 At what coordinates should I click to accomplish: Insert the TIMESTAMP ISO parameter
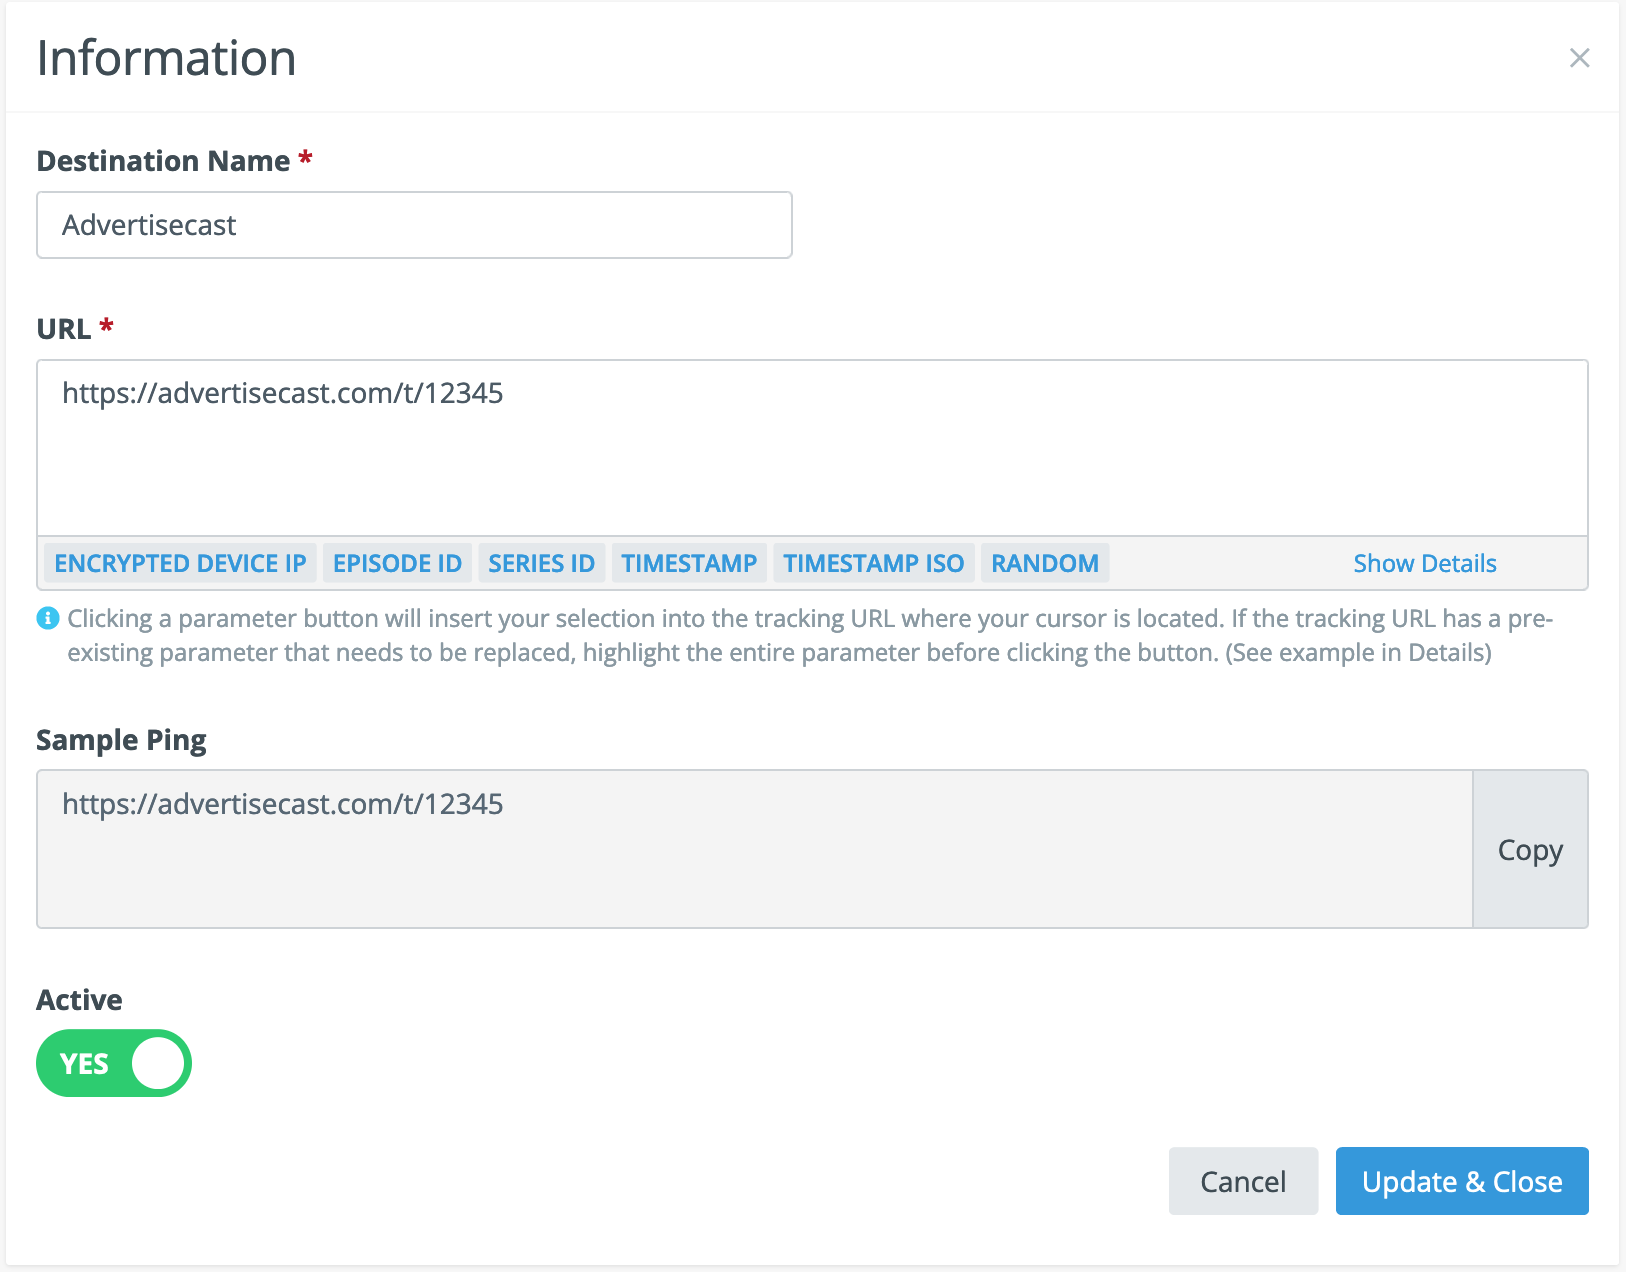click(873, 563)
